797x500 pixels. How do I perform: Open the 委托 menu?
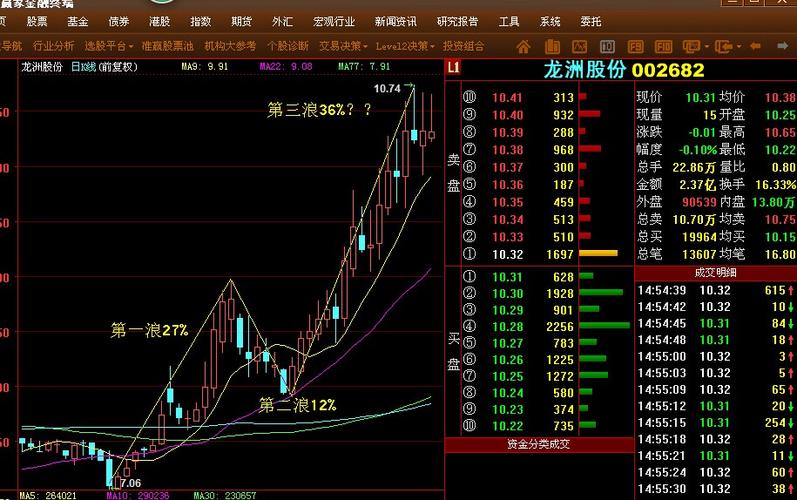click(x=591, y=21)
